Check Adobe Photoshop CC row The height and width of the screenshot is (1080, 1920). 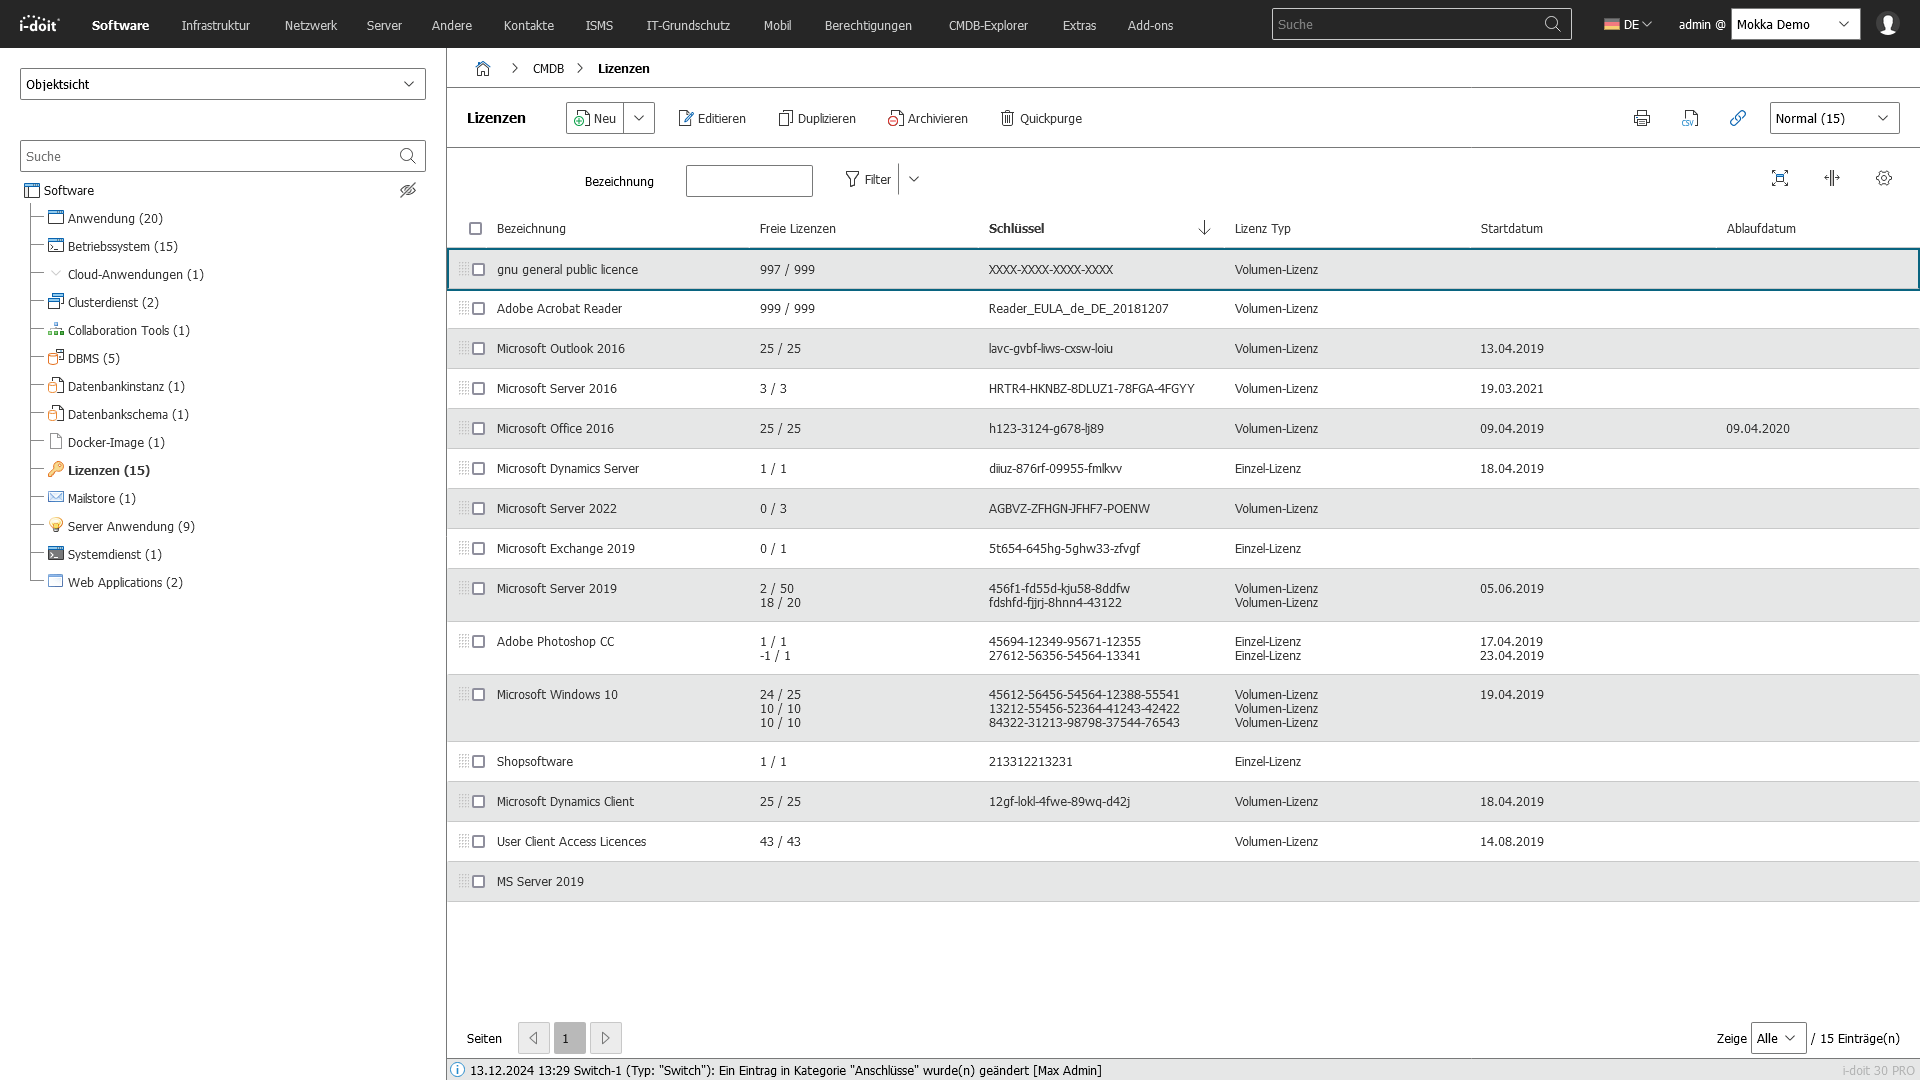[478, 642]
